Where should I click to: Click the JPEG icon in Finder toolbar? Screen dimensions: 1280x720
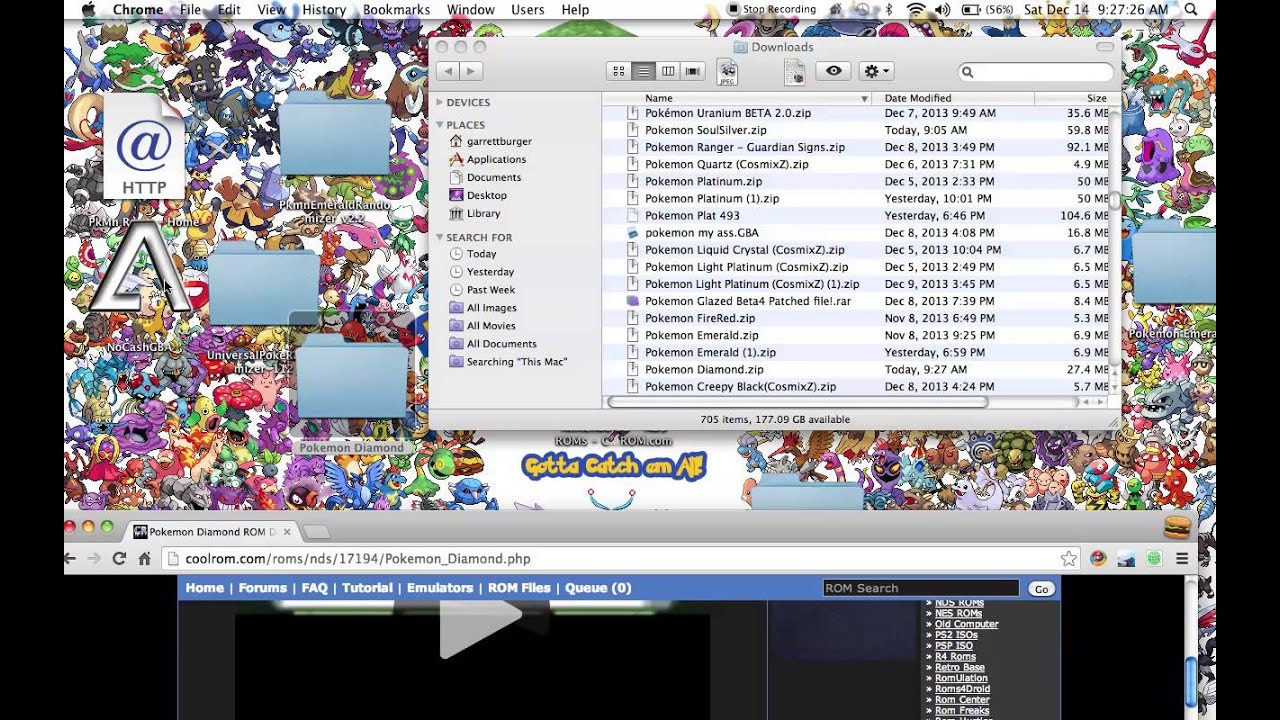pyautogui.click(x=727, y=71)
